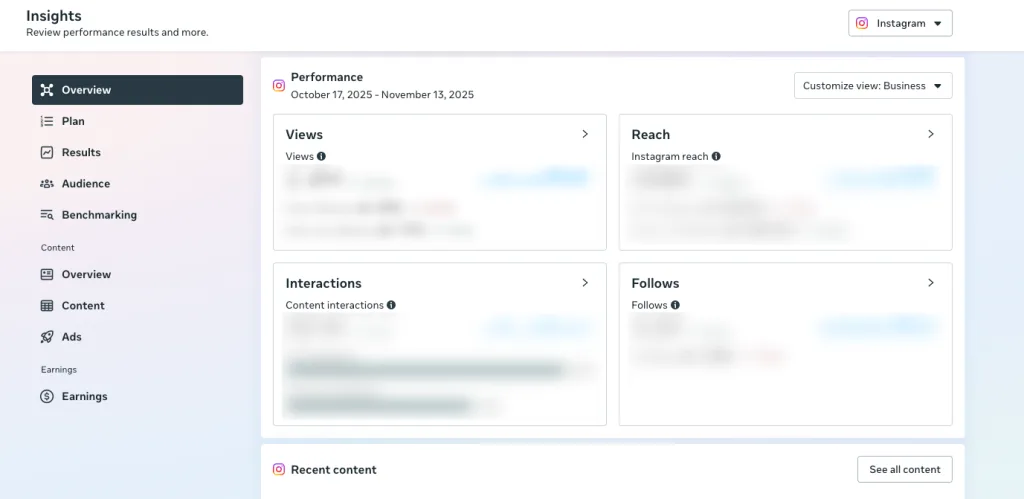The width and height of the screenshot is (1024, 499).
Task: Click the See all content button
Action: coord(904,470)
